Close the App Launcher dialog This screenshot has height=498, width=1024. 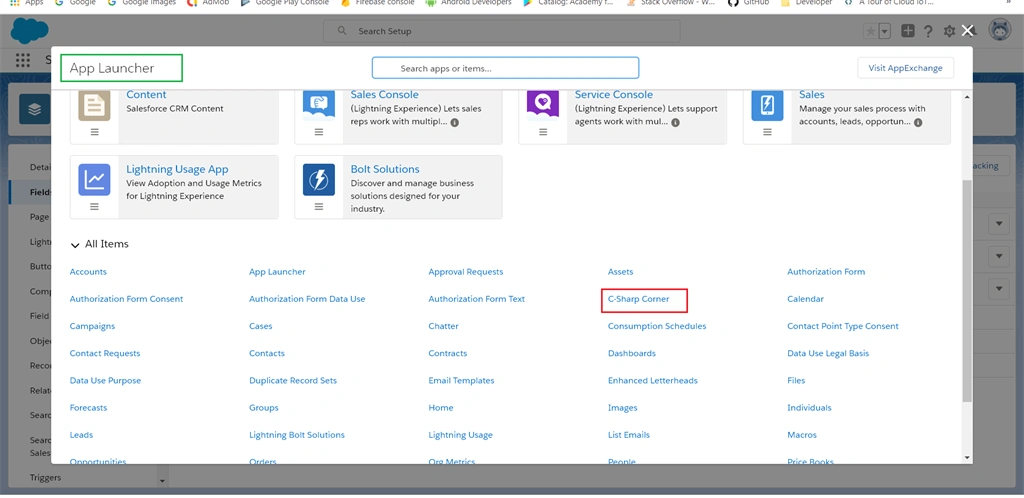click(x=967, y=31)
